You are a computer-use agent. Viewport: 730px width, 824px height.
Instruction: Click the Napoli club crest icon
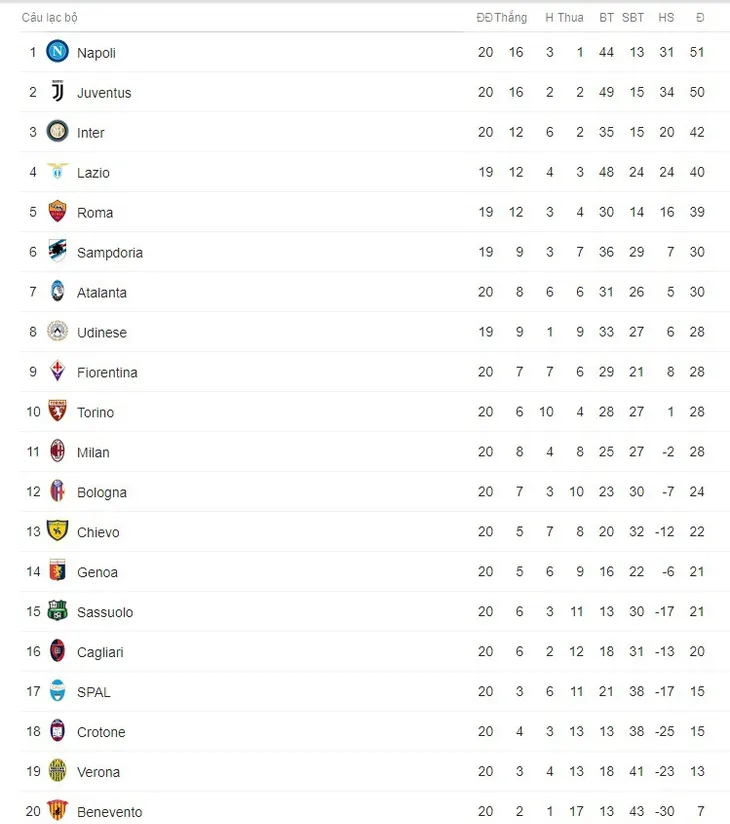pos(58,52)
